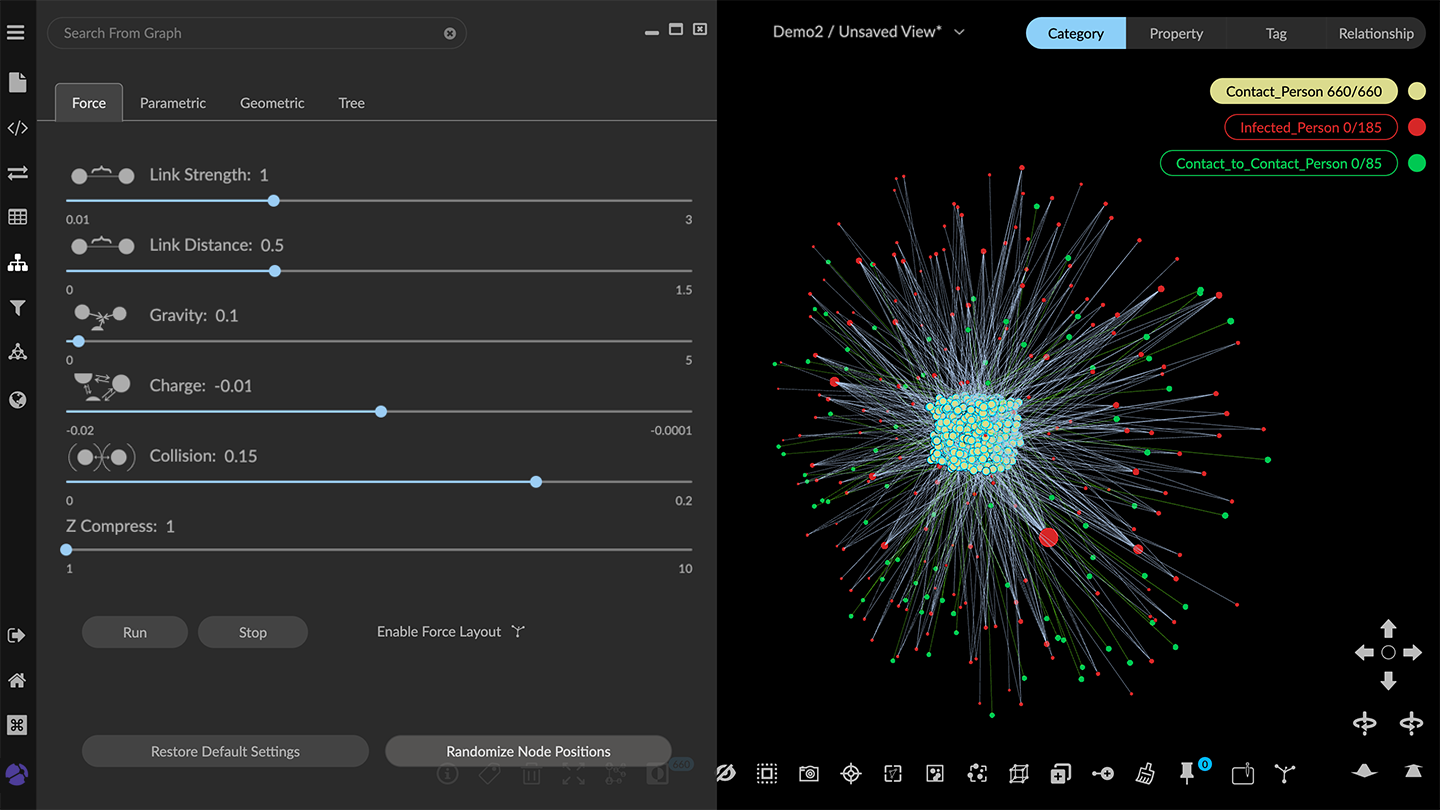Image resolution: width=1440 pixels, height=810 pixels.
Task: Click the Gravity slider handle
Action: click(79, 341)
